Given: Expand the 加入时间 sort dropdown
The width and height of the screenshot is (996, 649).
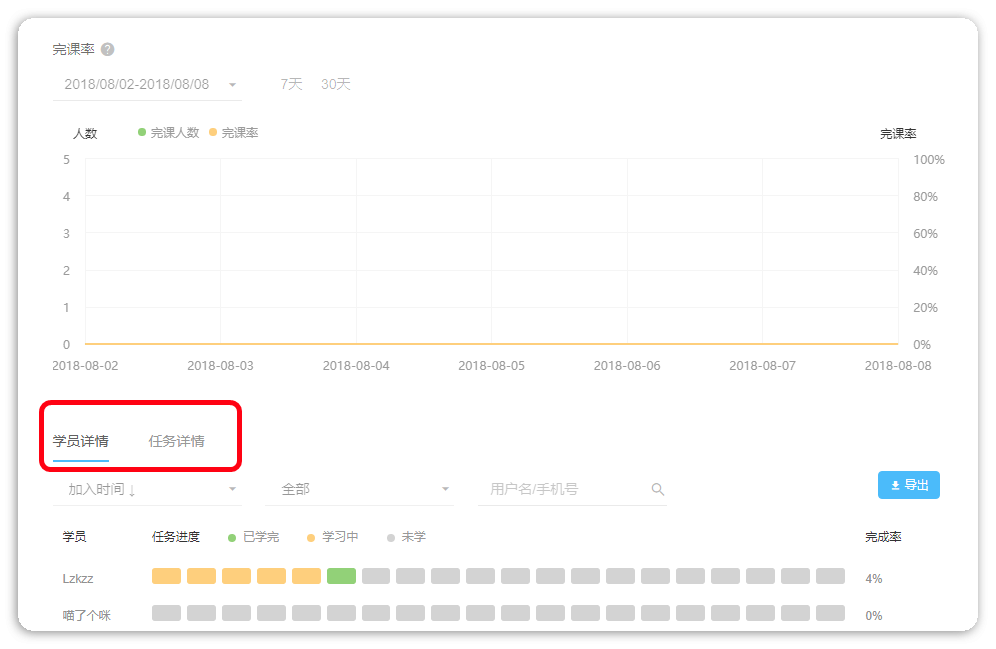Looking at the screenshot, I should 233,489.
